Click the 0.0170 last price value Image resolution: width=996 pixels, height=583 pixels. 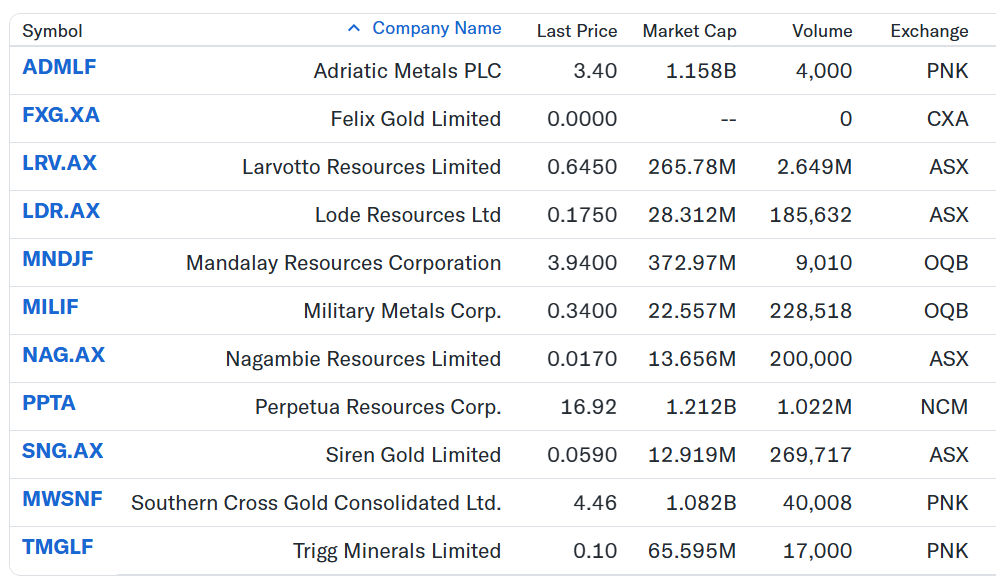click(x=582, y=359)
